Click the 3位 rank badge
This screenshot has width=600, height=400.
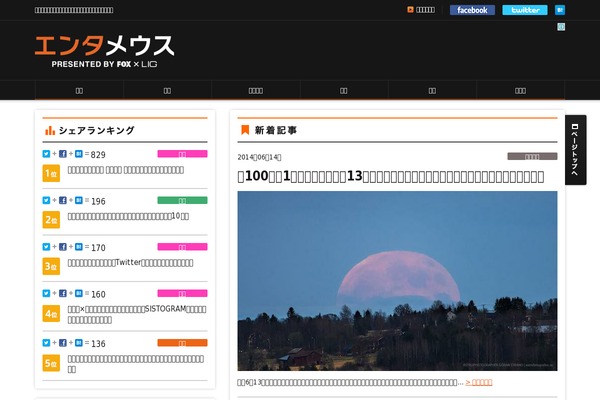51,266
